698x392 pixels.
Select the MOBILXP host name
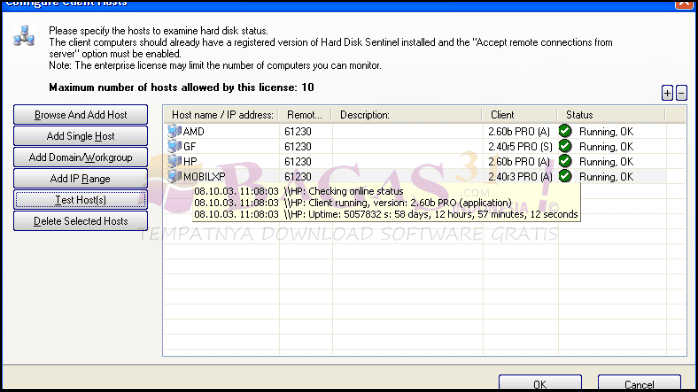204,177
